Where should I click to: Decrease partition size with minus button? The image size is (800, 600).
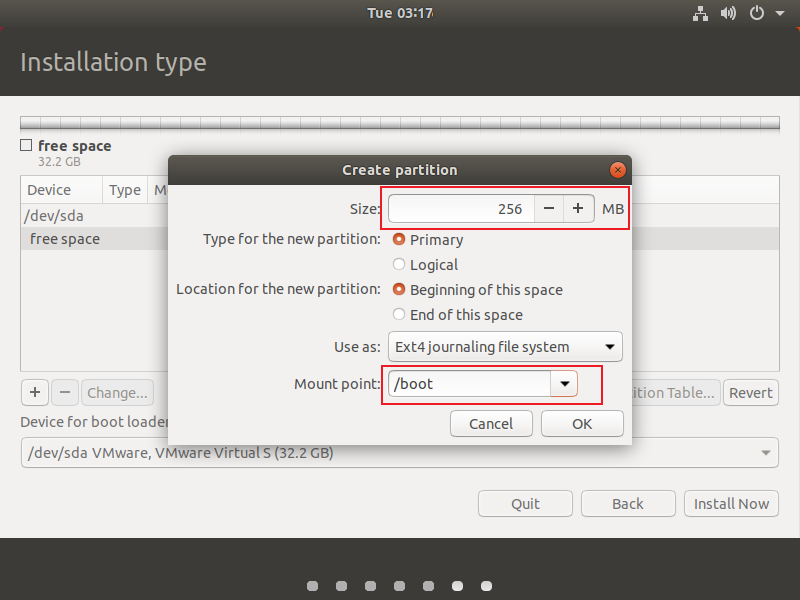[549, 209]
